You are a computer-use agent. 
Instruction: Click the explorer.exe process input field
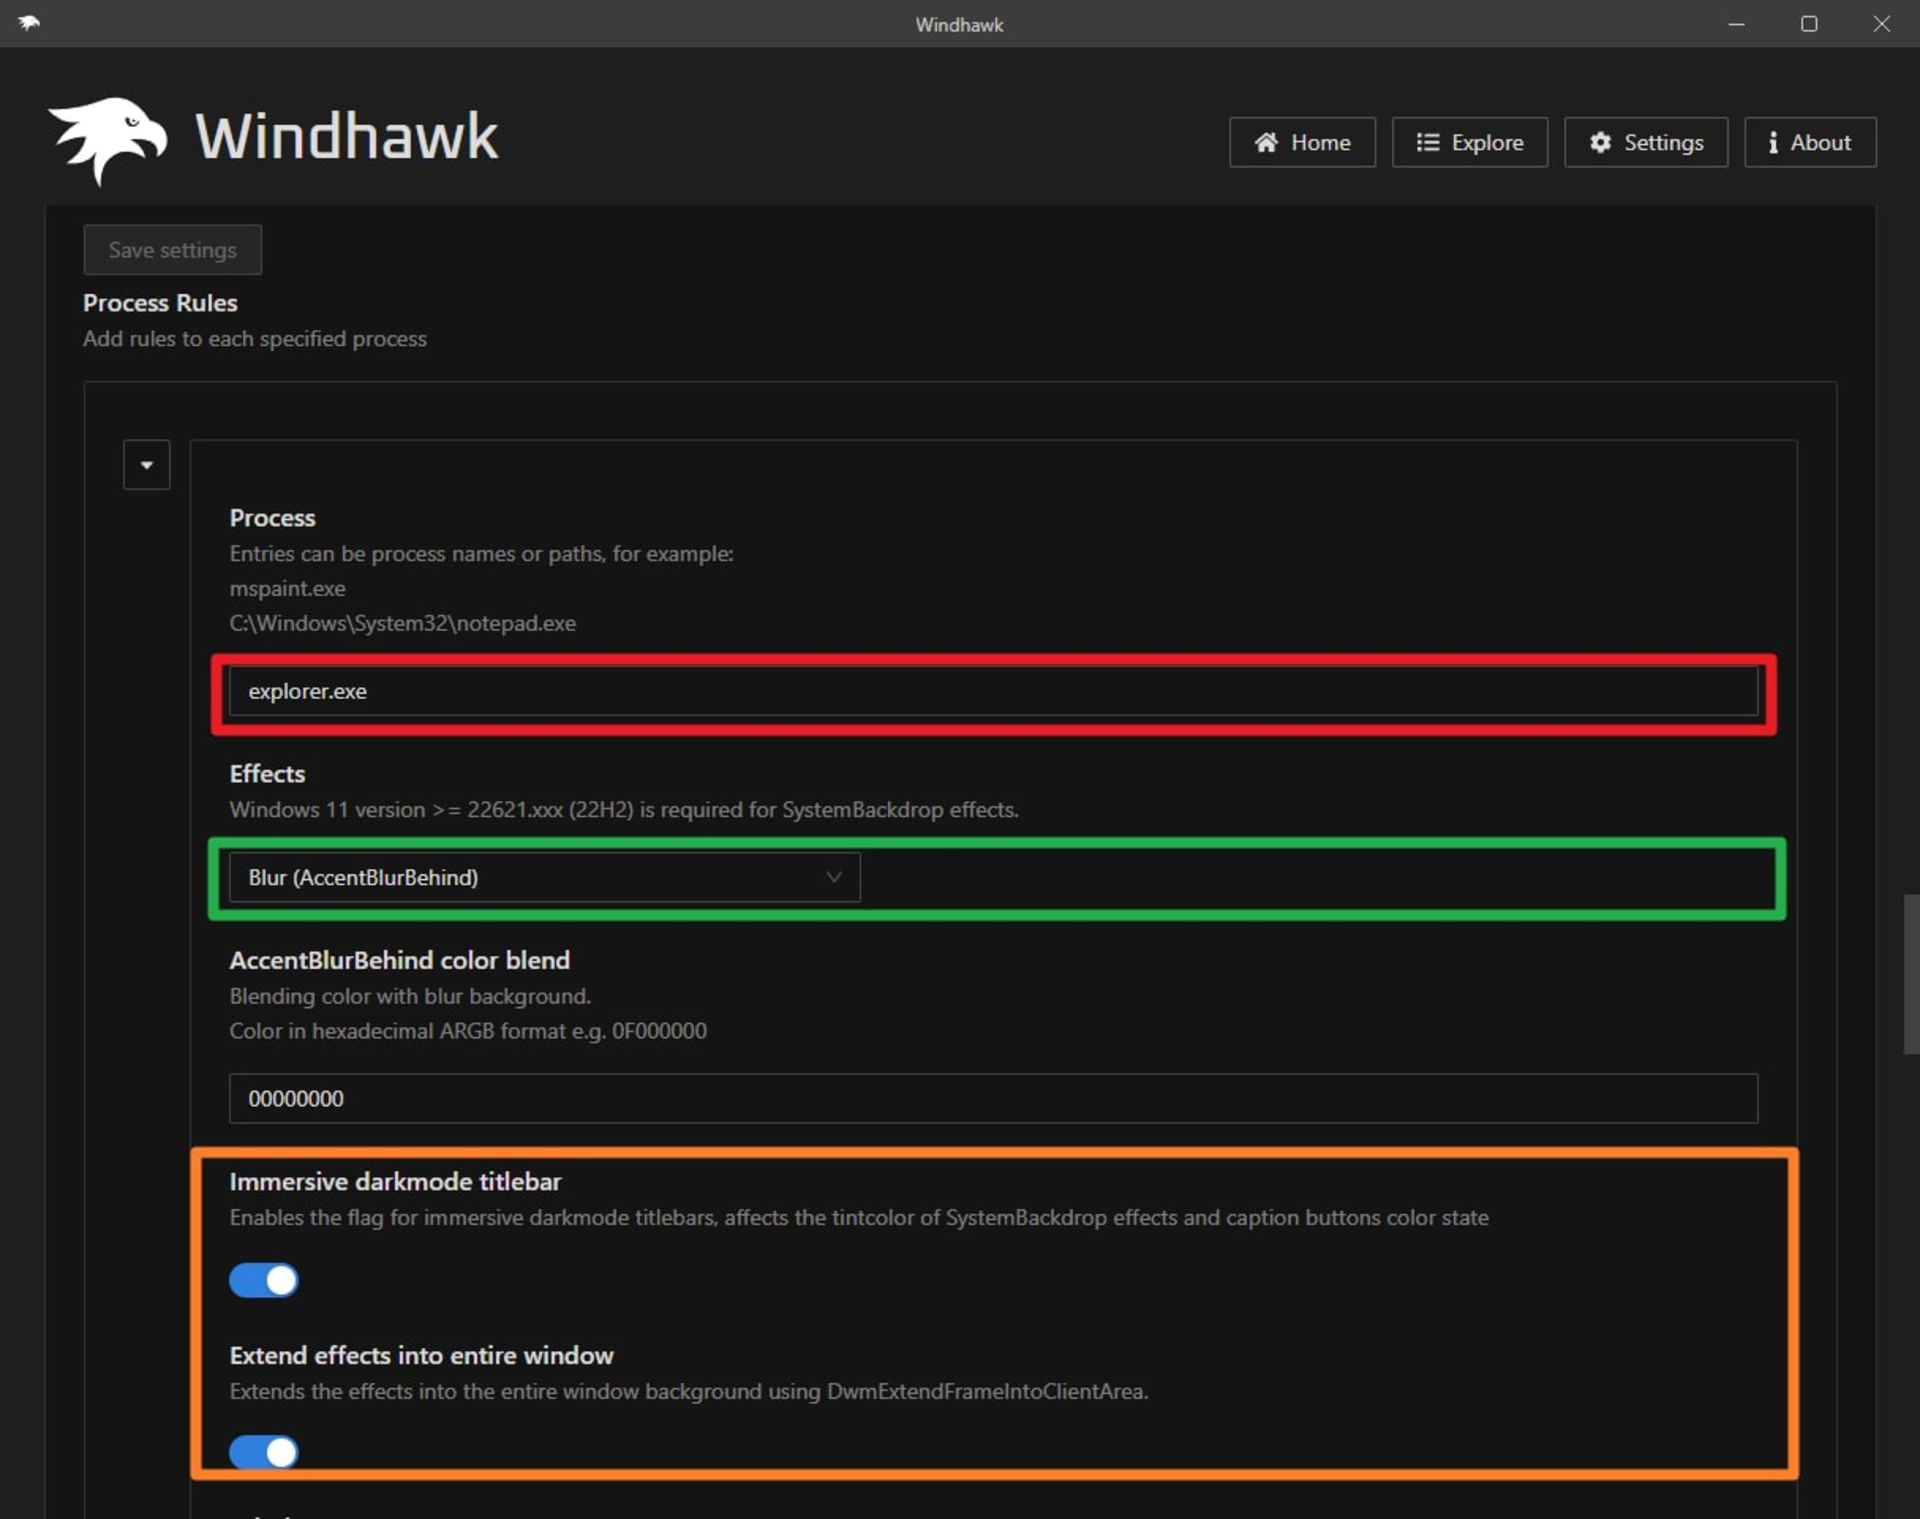[x=992, y=691]
